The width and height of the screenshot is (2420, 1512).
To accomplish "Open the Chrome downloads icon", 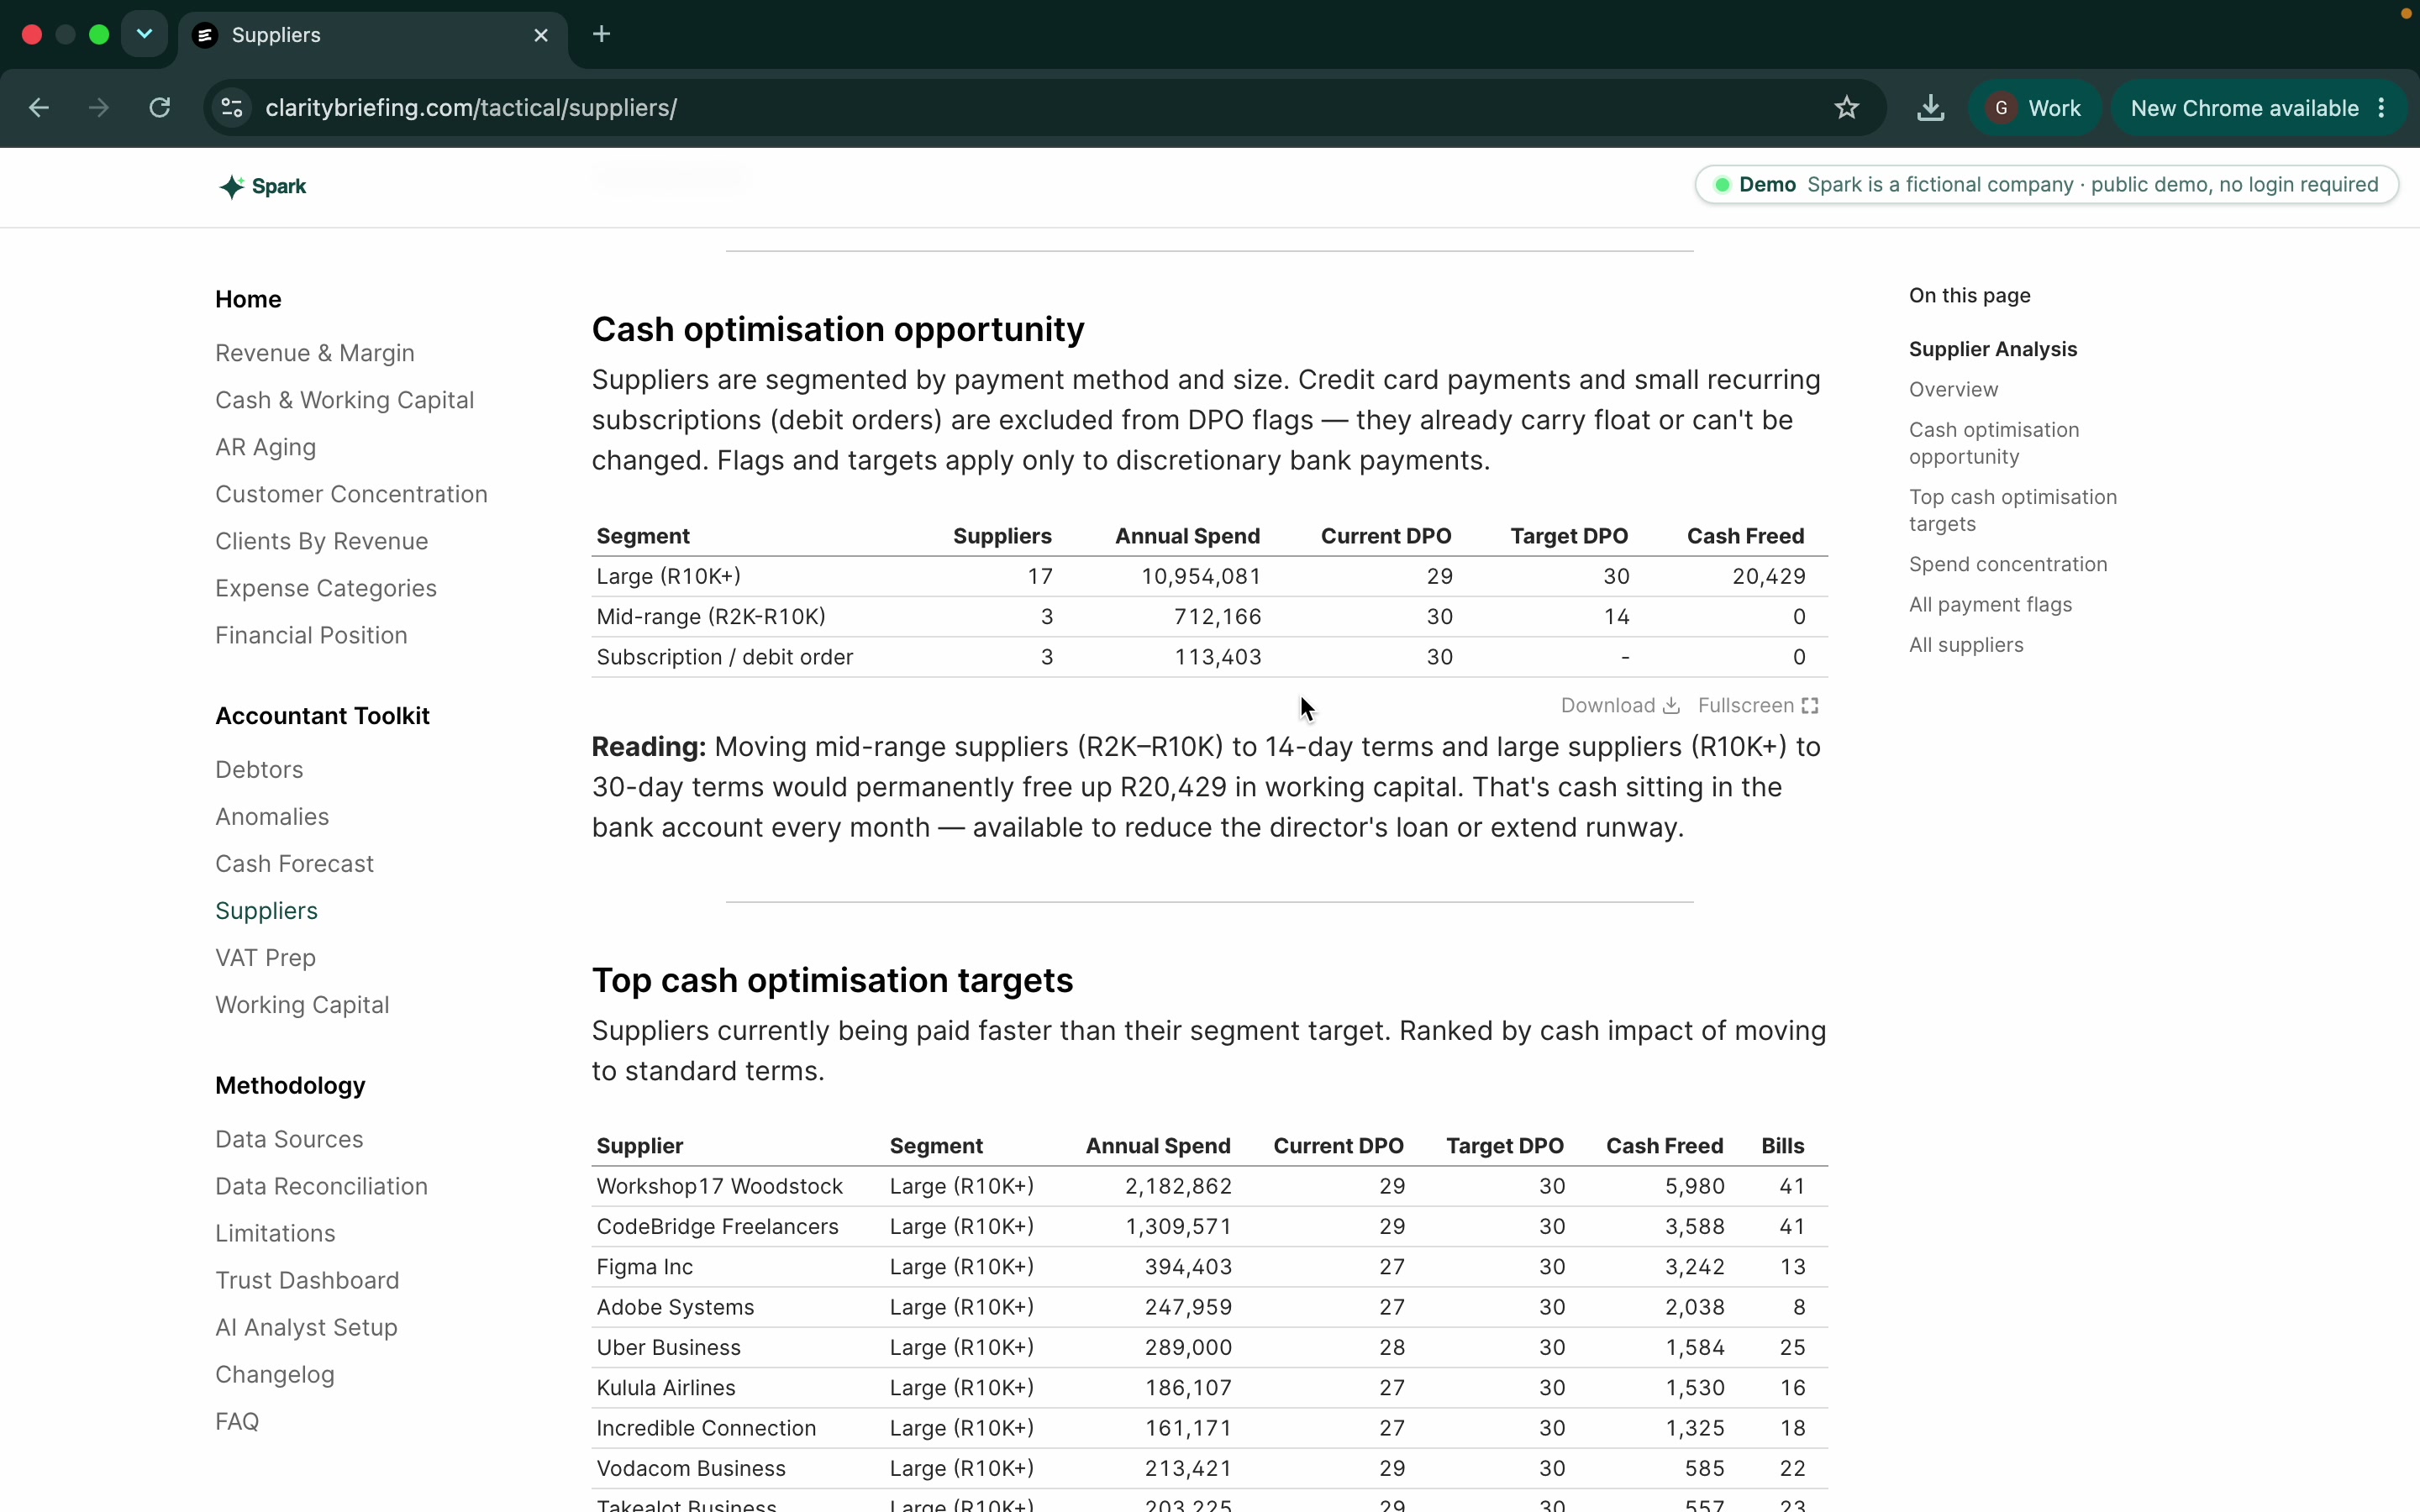I will click(x=1930, y=108).
